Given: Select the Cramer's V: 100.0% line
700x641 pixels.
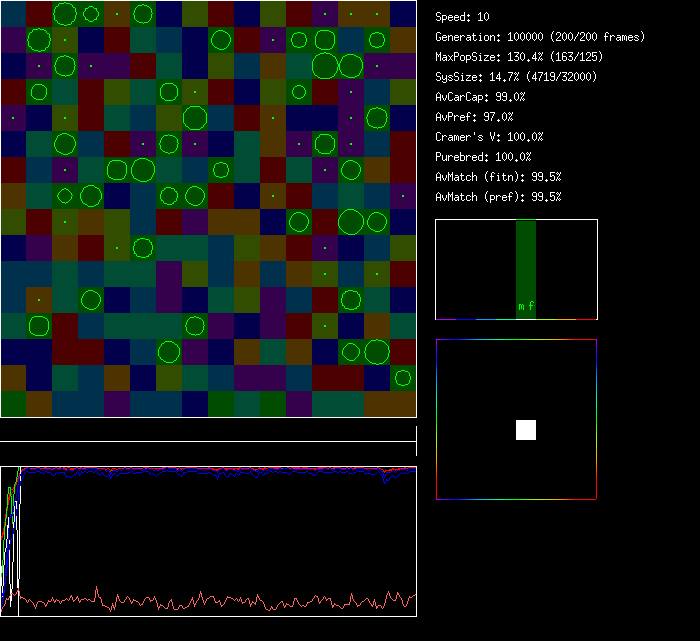Looking at the screenshot, I should (489, 137).
